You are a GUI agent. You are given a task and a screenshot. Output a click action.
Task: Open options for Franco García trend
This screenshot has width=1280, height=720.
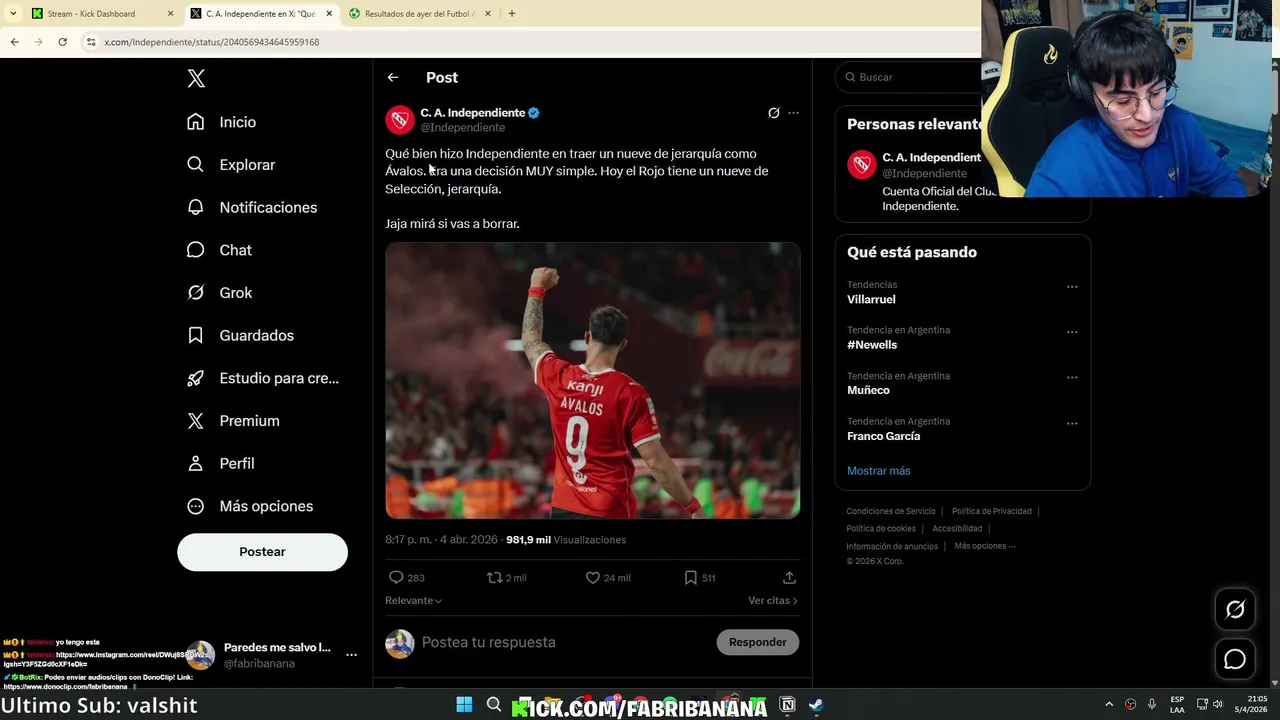[x=1072, y=423]
